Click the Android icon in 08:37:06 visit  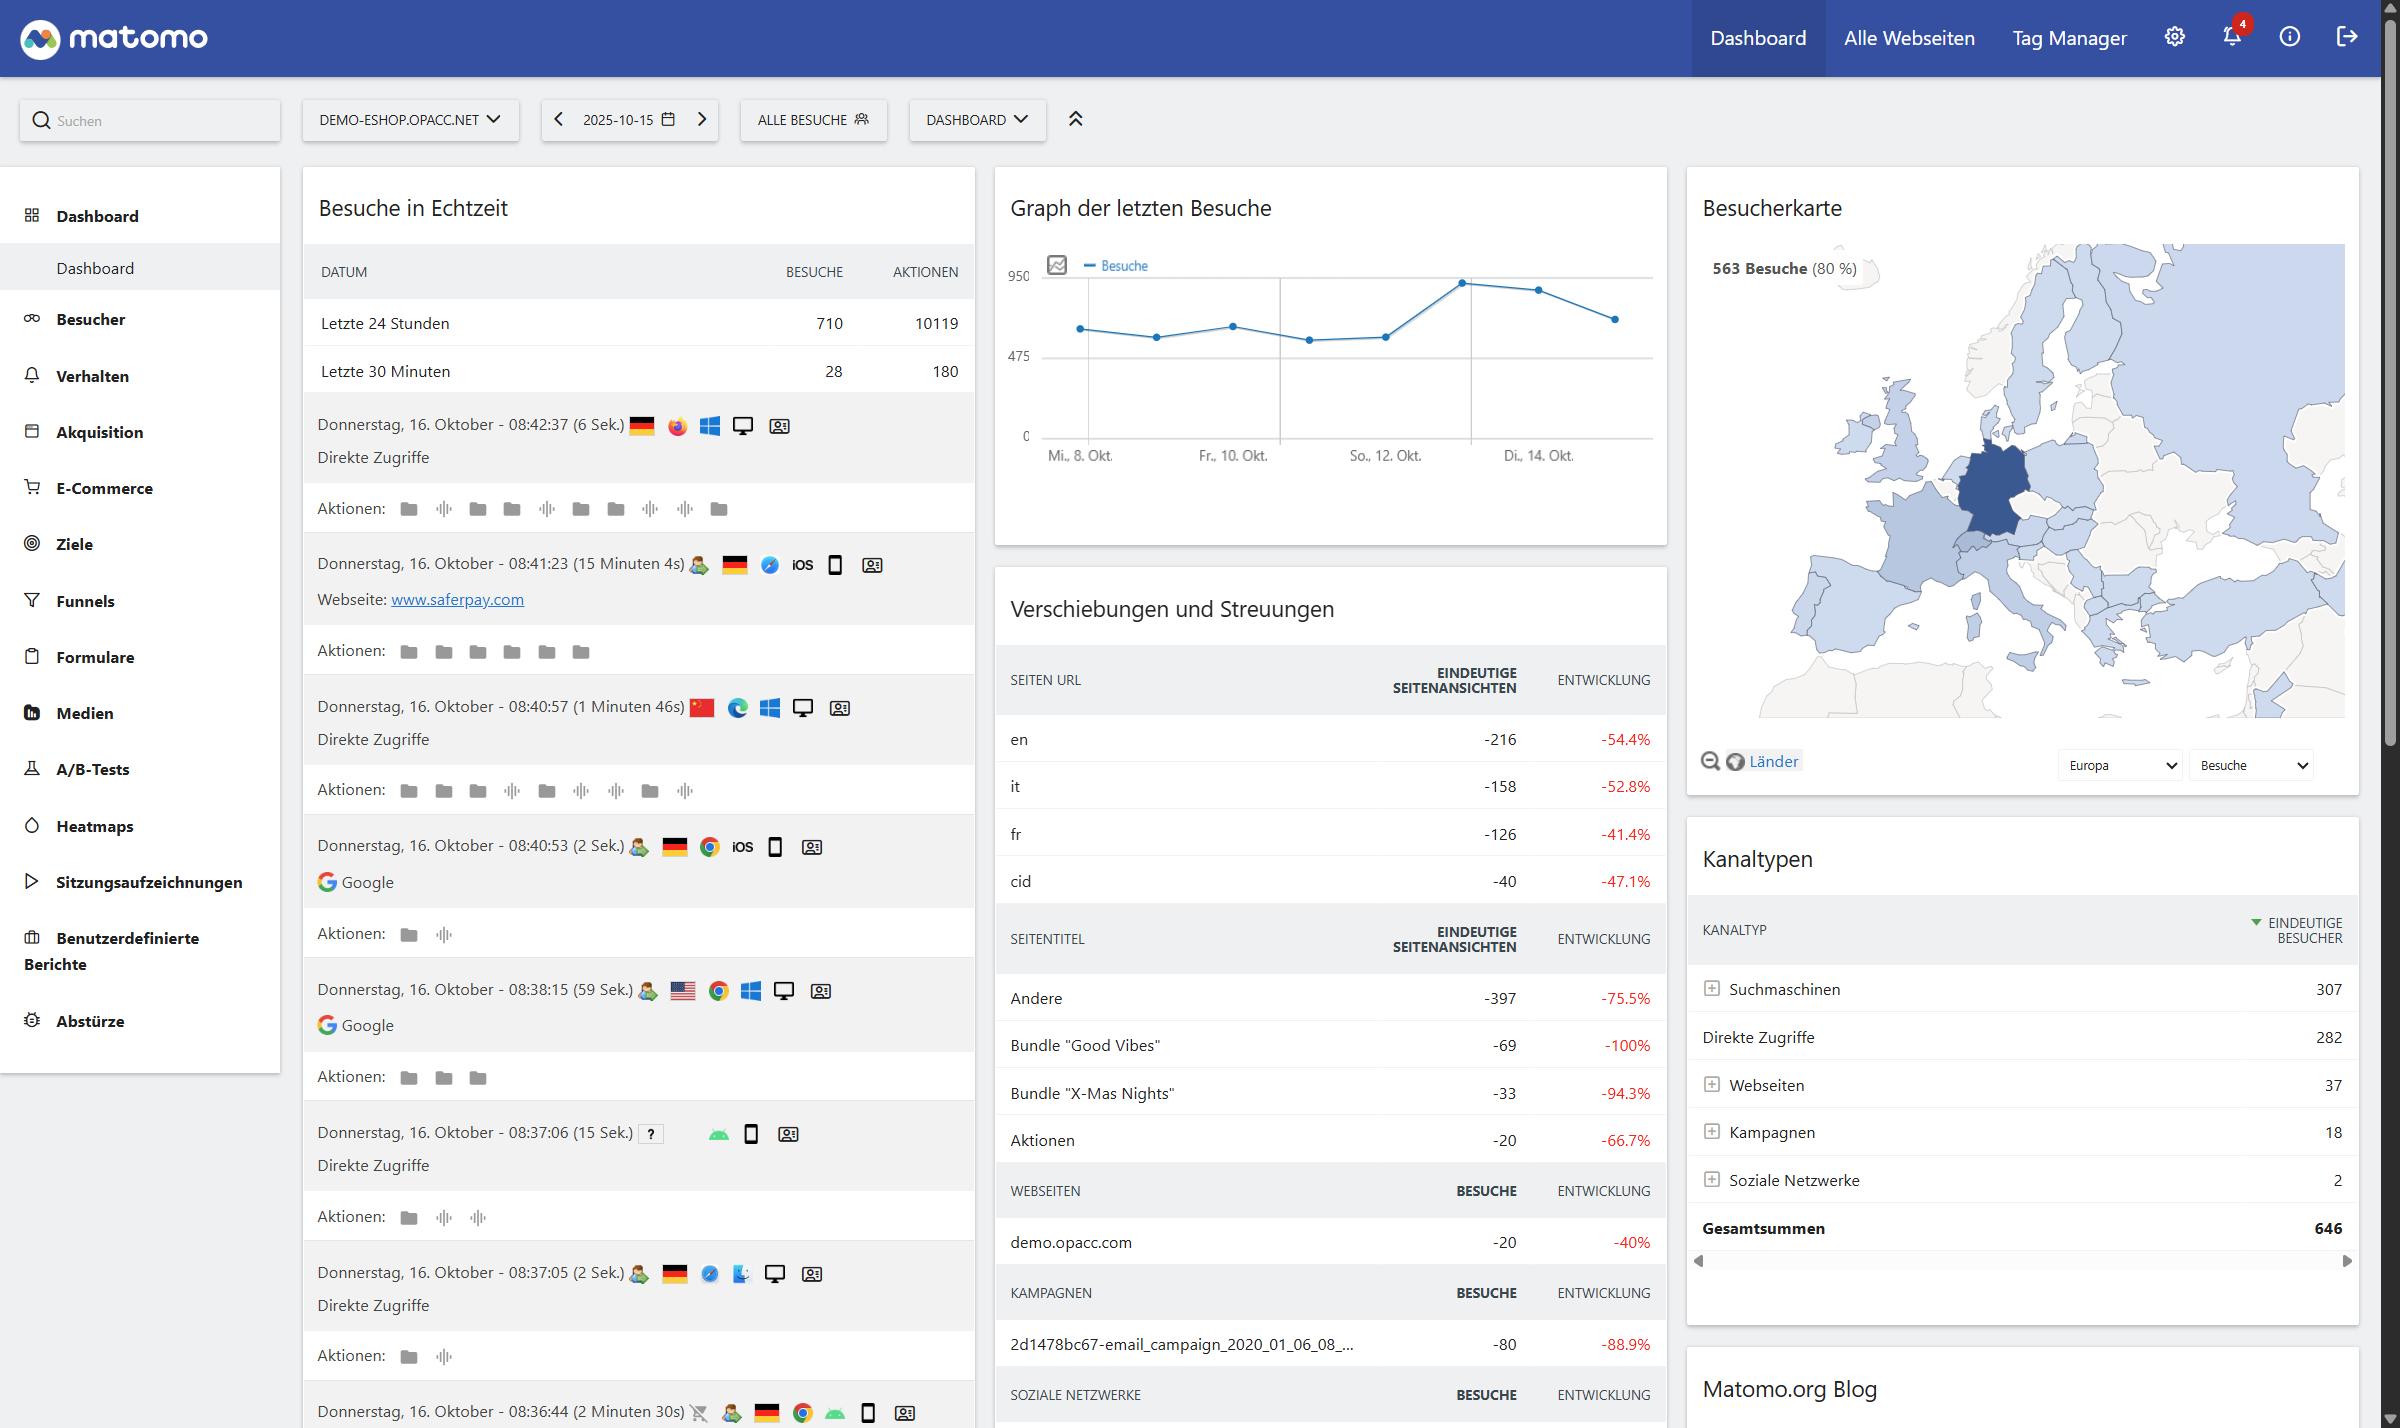(x=719, y=1134)
